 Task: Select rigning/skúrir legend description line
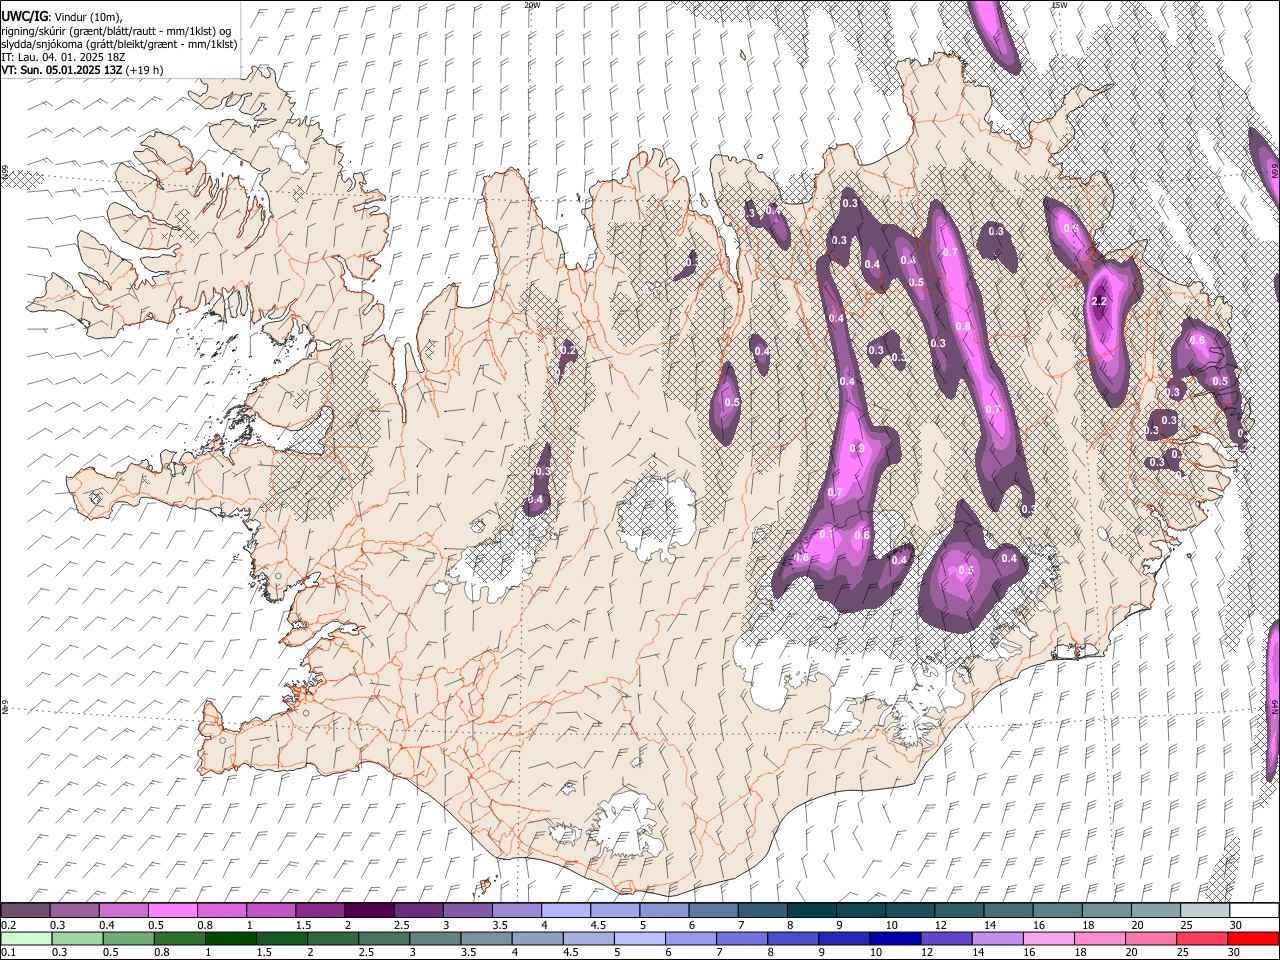[115, 31]
